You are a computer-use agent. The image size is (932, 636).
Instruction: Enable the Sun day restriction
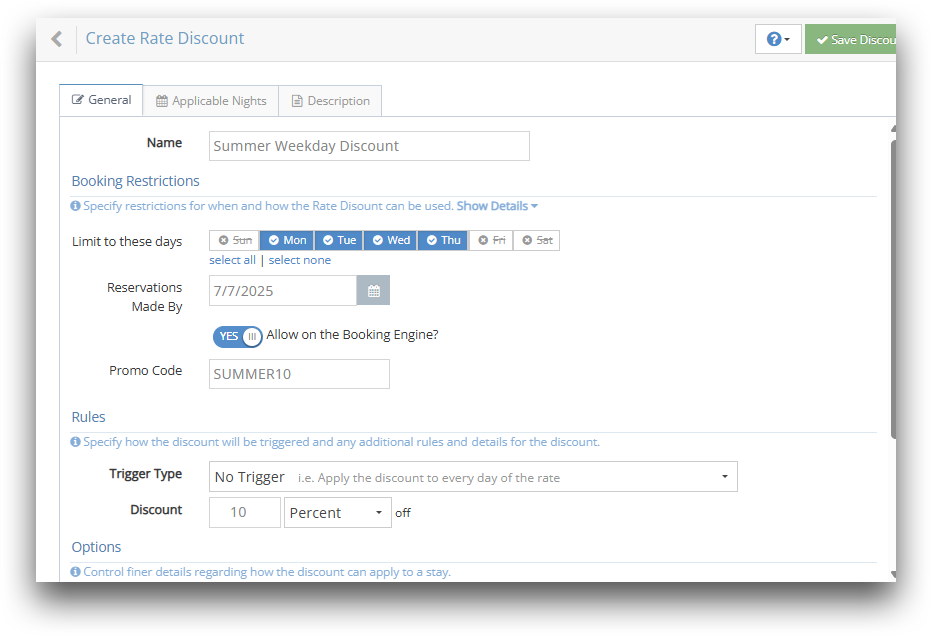[x=233, y=240]
